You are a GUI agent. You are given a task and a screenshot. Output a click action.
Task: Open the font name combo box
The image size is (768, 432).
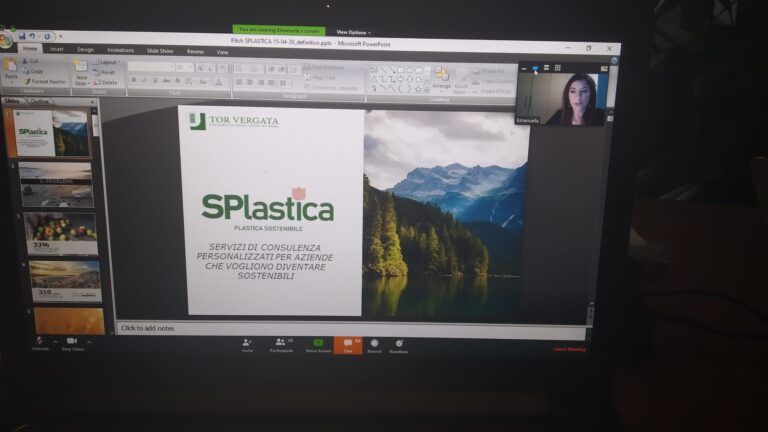click(151, 67)
